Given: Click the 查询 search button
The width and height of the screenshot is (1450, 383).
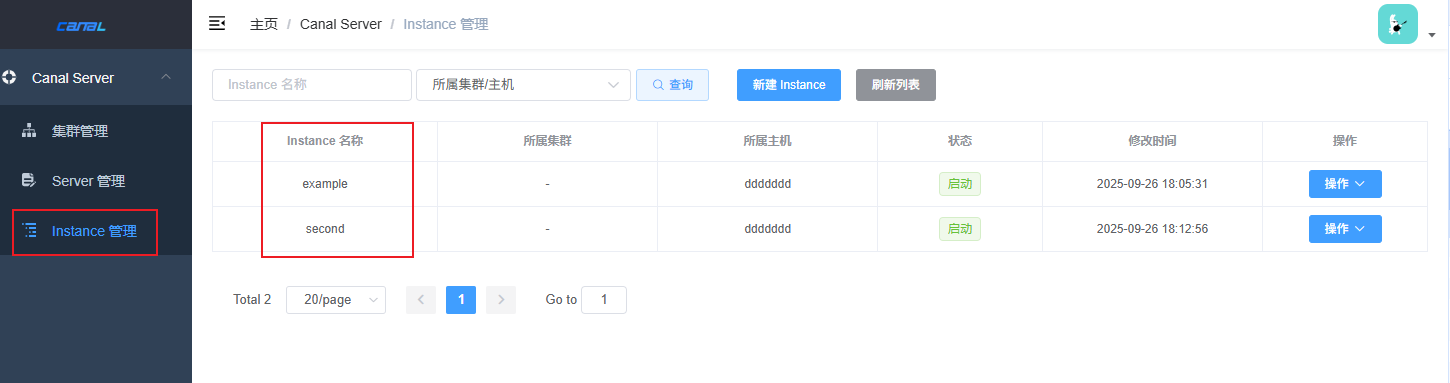Looking at the screenshot, I should coord(672,85).
